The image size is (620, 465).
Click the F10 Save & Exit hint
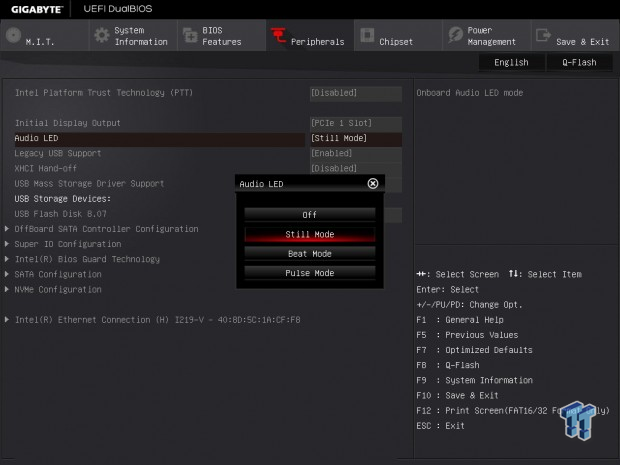(x=457, y=395)
